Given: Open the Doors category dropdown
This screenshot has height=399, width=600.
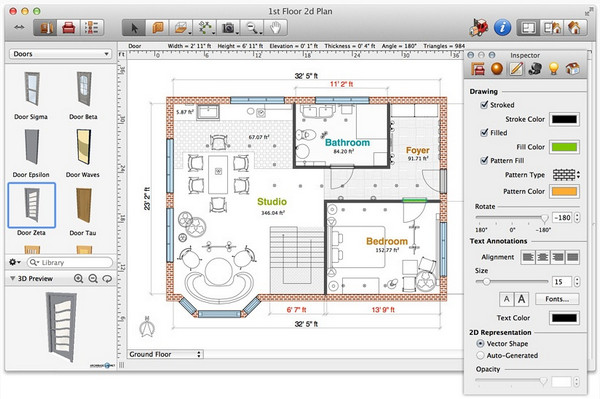Looking at the screenshot, I should (x=60, y=54).
